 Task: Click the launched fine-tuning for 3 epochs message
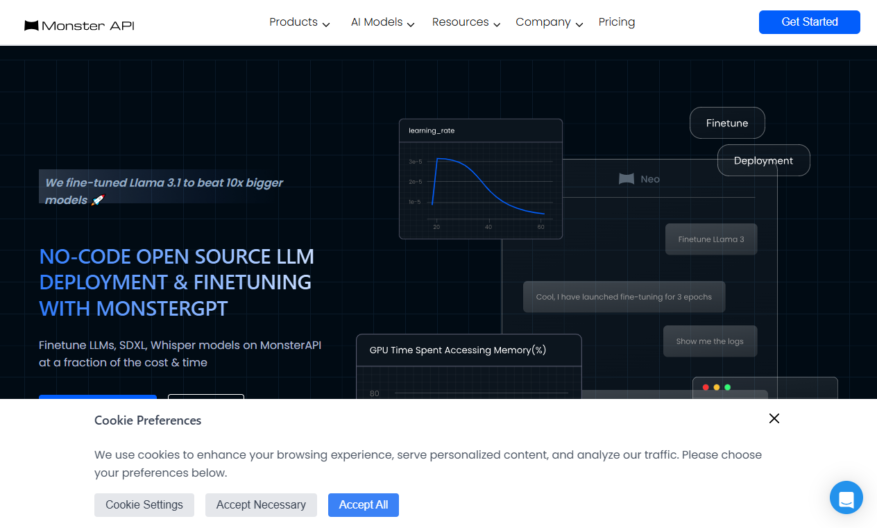[624, 297]
